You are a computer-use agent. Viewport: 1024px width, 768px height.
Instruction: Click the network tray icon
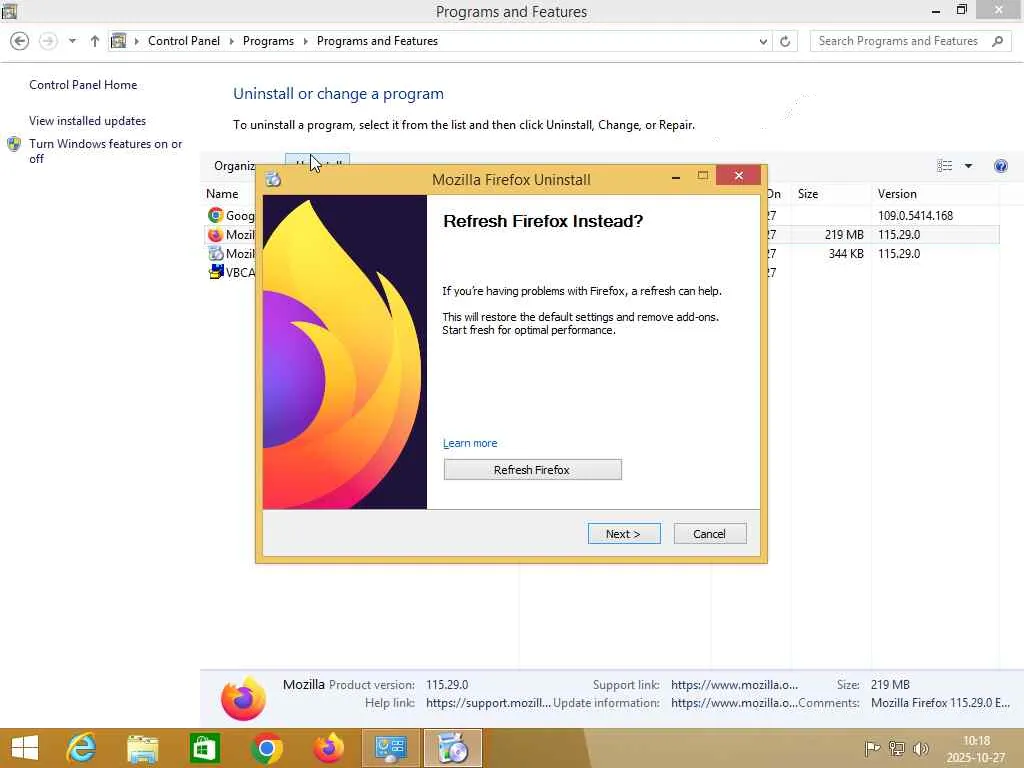pyautogui.click(x=897, y=748)
